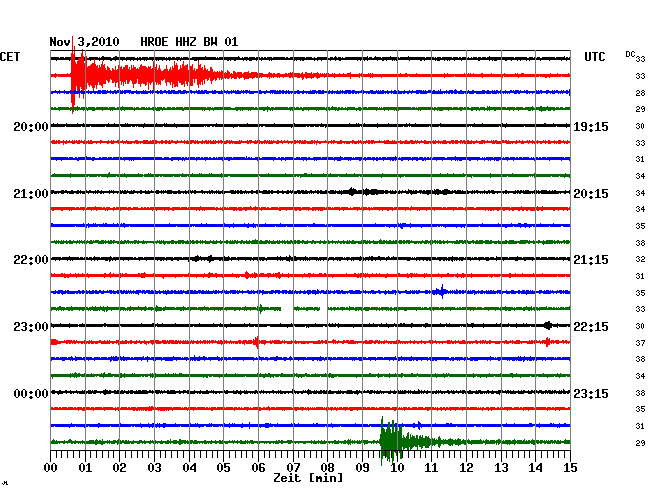Screen dimensions: 650x494
Task: Select the "09" minute tick label
Action: 362,468
